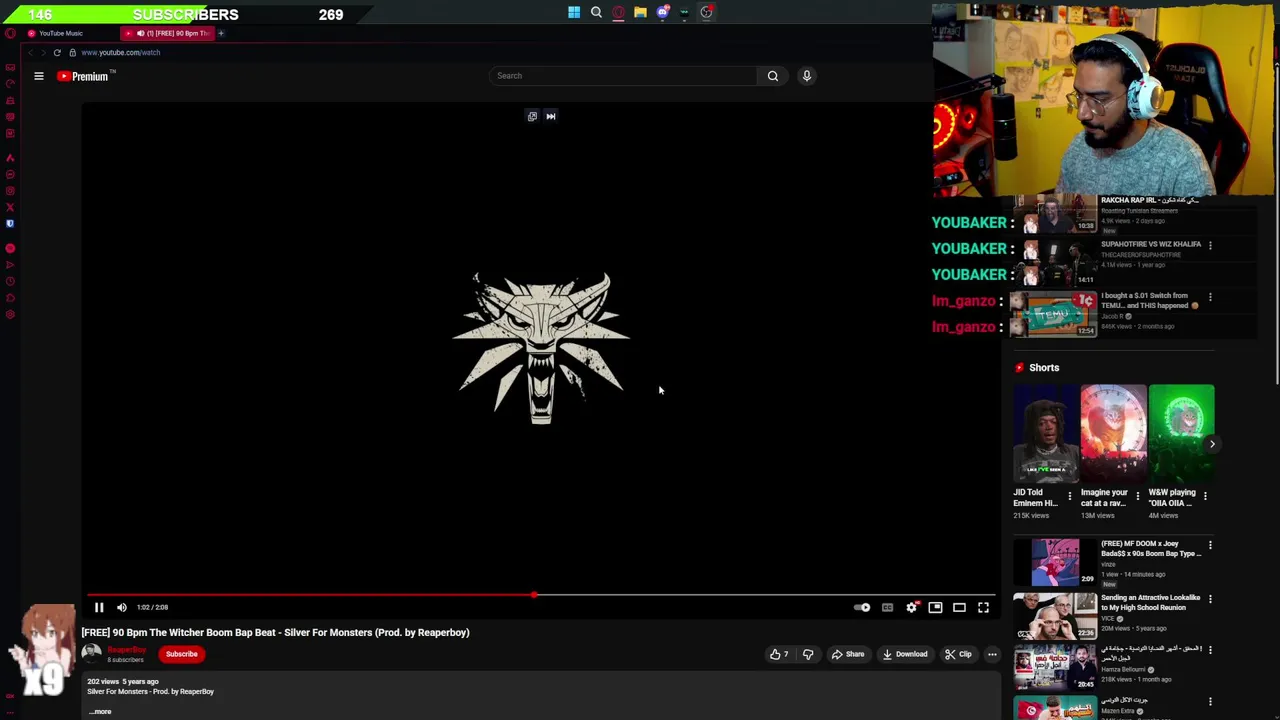Subscribe to the ReaperBoy channel

tap(182, 654)
